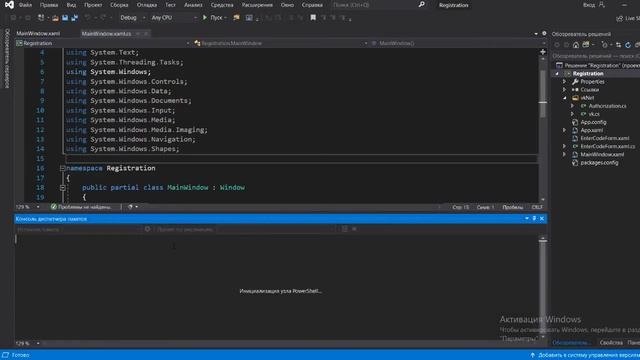Click the no problems found status indicator
Image resolution: width=640 pixels, height=360 pixels.
click(82, 207)
